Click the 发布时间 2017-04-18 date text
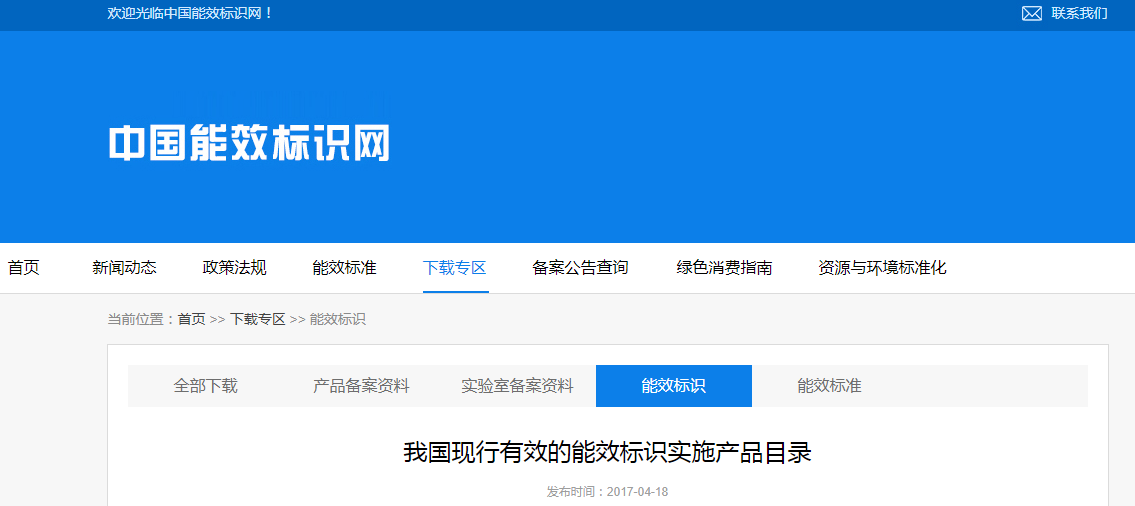Image resolution: width=1135 pixels, height=506 pixels. (x=607, y=492)
